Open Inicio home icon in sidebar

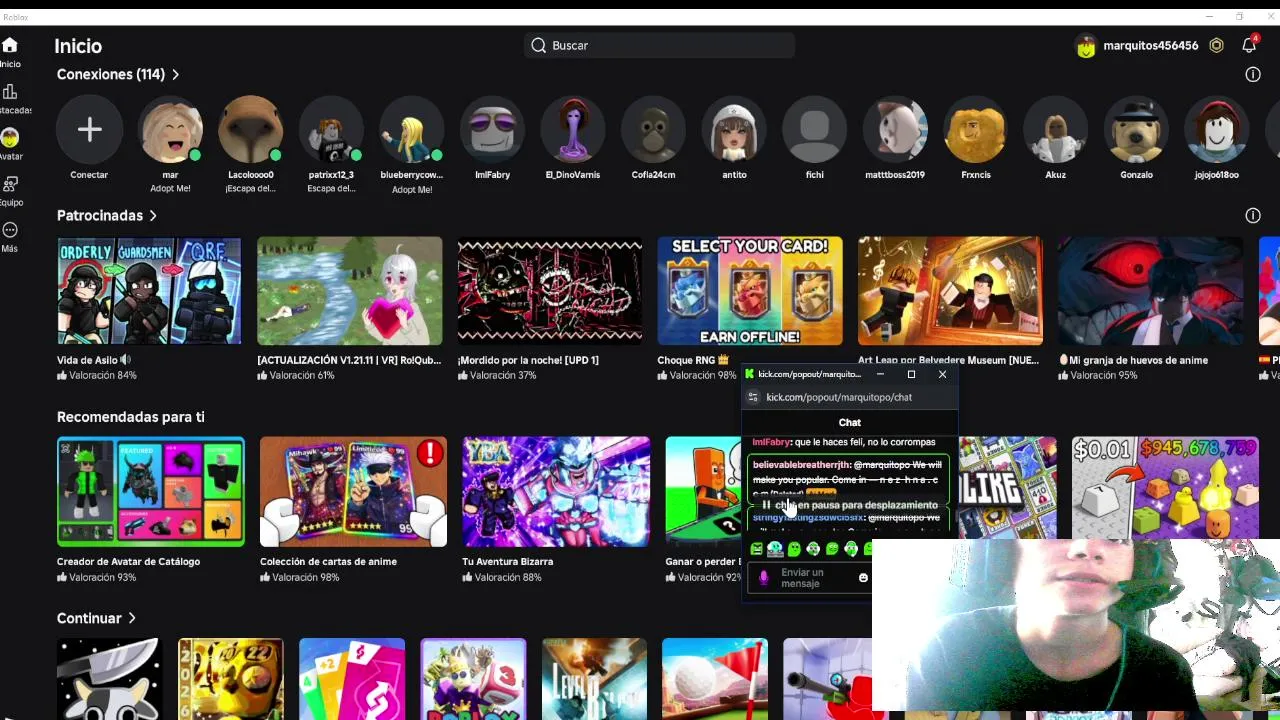tap(10, 46)
